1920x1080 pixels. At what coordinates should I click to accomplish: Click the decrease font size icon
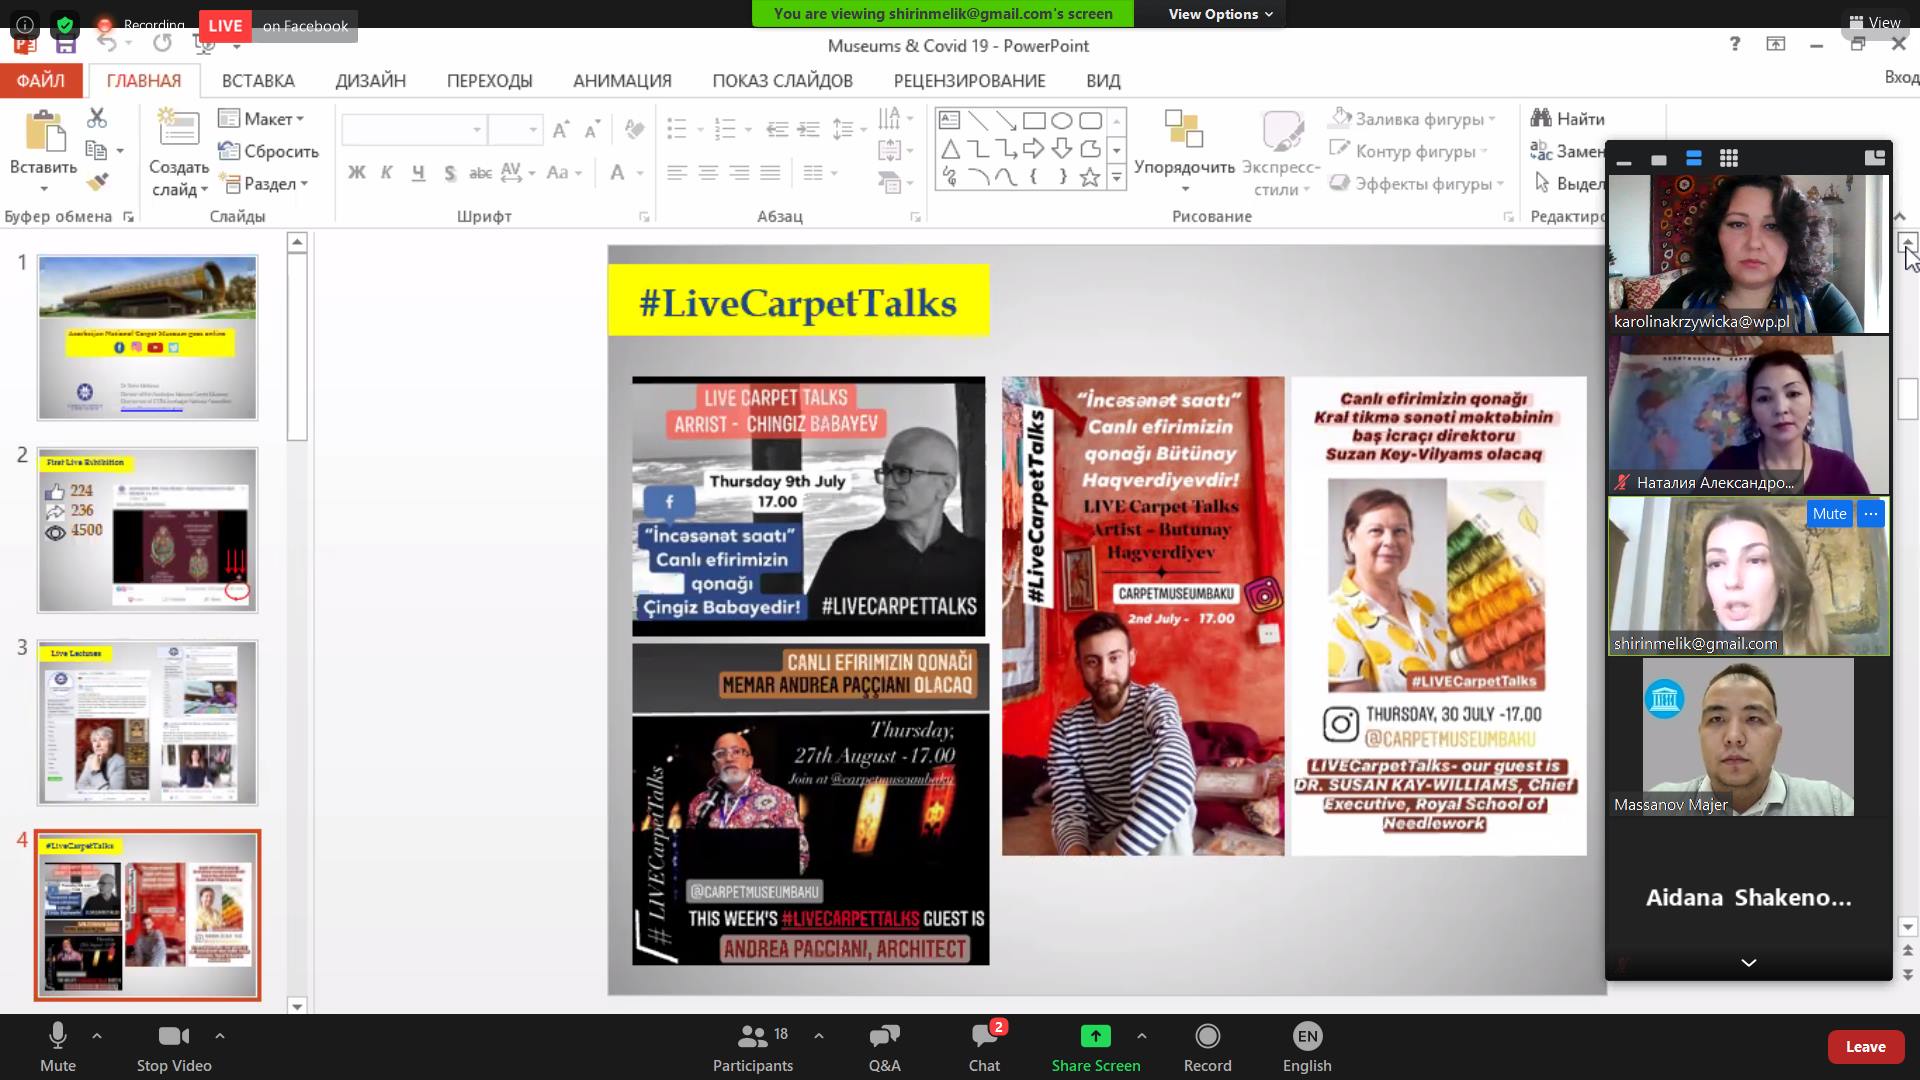click(592, 129)
